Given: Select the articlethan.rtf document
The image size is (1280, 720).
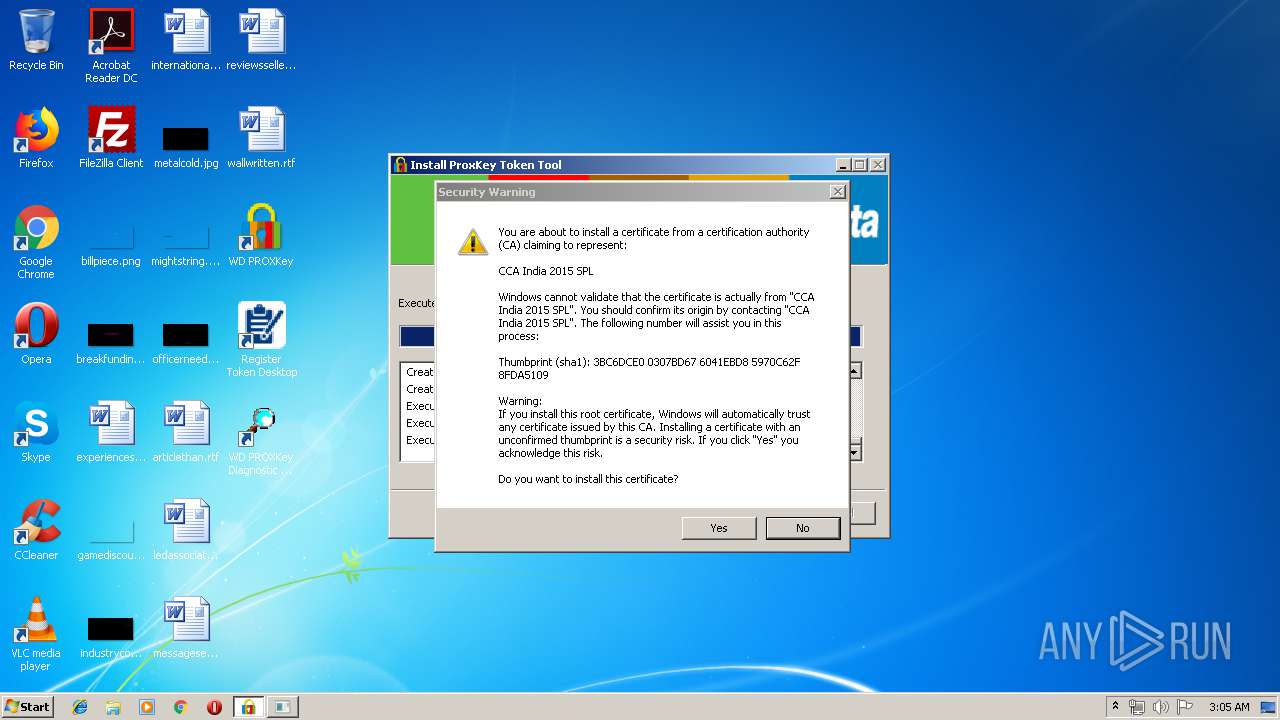Looking at the screenshot, I should point(186,432).
